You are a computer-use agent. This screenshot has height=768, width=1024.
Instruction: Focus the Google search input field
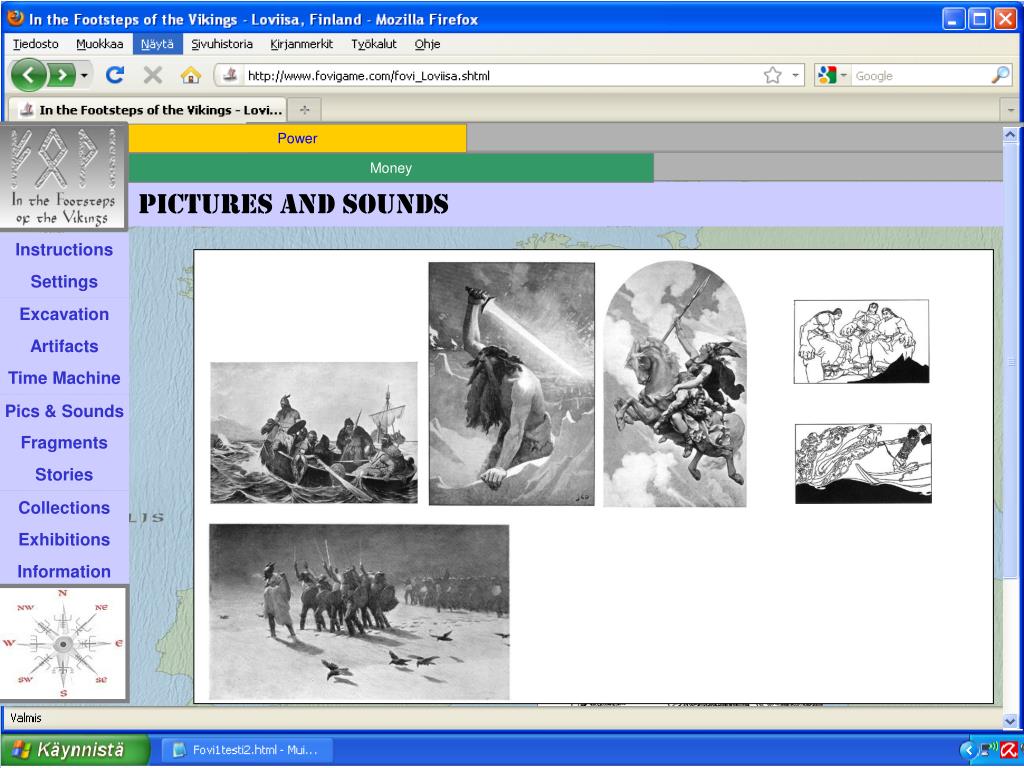click(x=920, y=76)
